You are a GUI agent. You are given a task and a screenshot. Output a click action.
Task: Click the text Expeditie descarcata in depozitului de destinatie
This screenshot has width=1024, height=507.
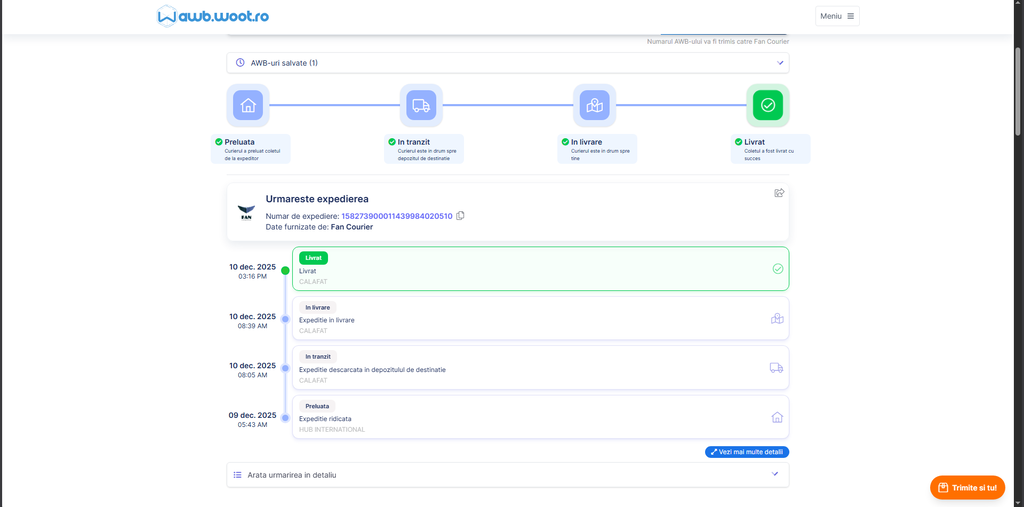pos(372,369)
